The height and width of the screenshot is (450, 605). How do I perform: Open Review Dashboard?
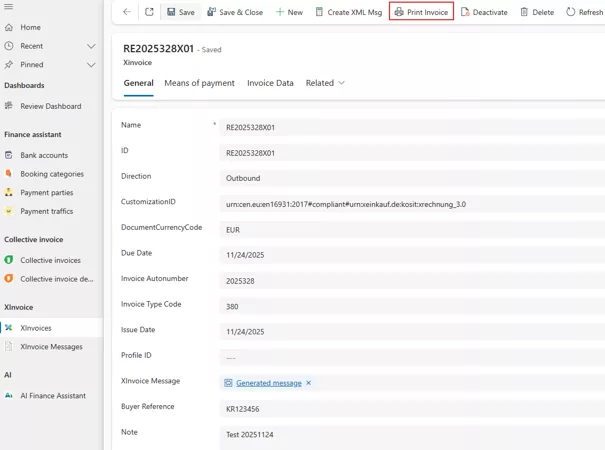click(x=51, y=106)
